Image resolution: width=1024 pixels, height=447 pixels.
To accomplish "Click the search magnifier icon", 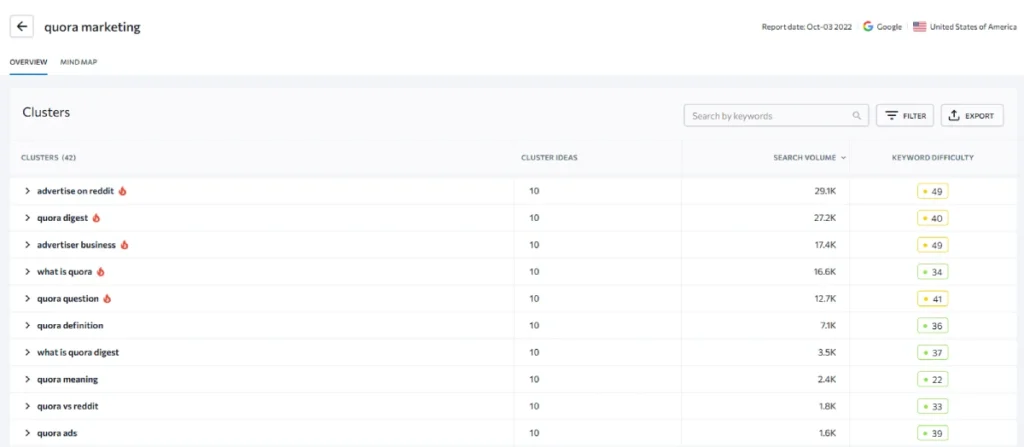I will (x=857, y=116).
